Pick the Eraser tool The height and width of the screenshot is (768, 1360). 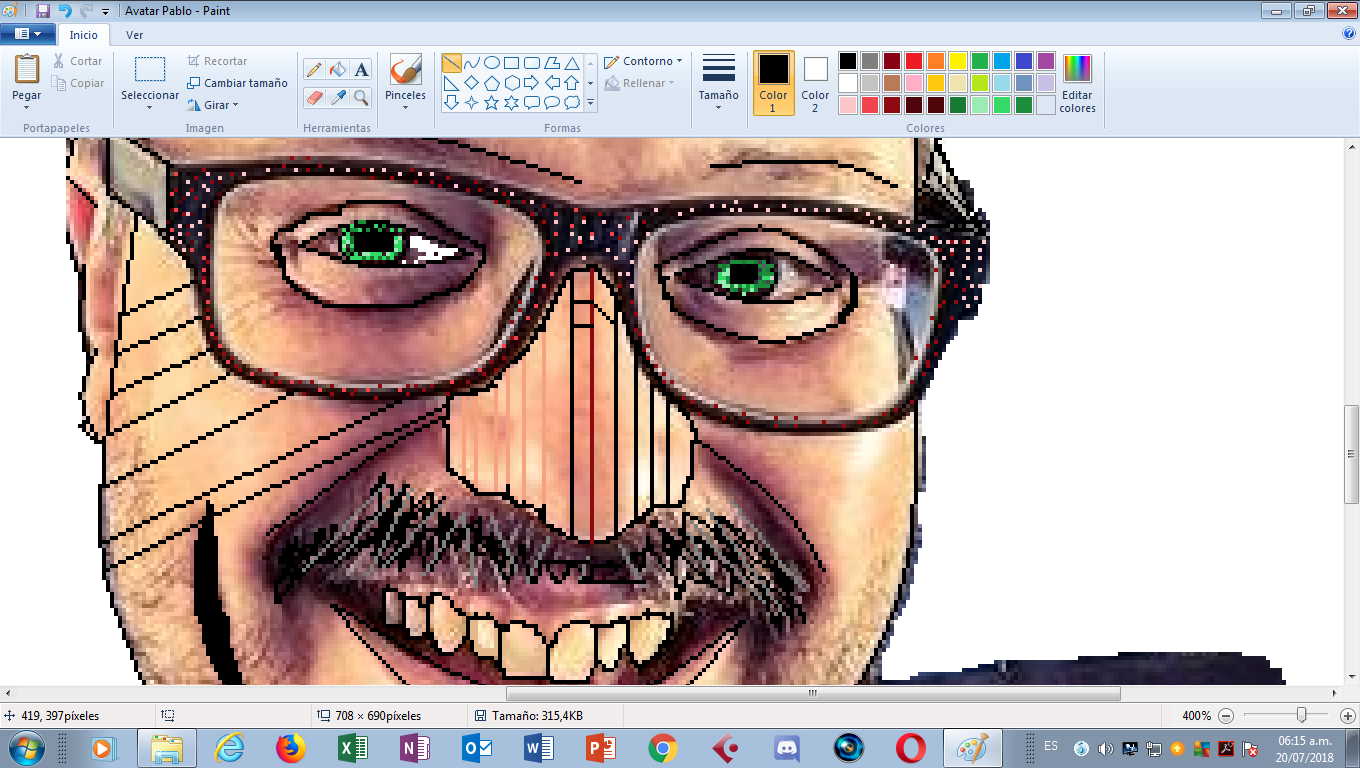point(314,98)
